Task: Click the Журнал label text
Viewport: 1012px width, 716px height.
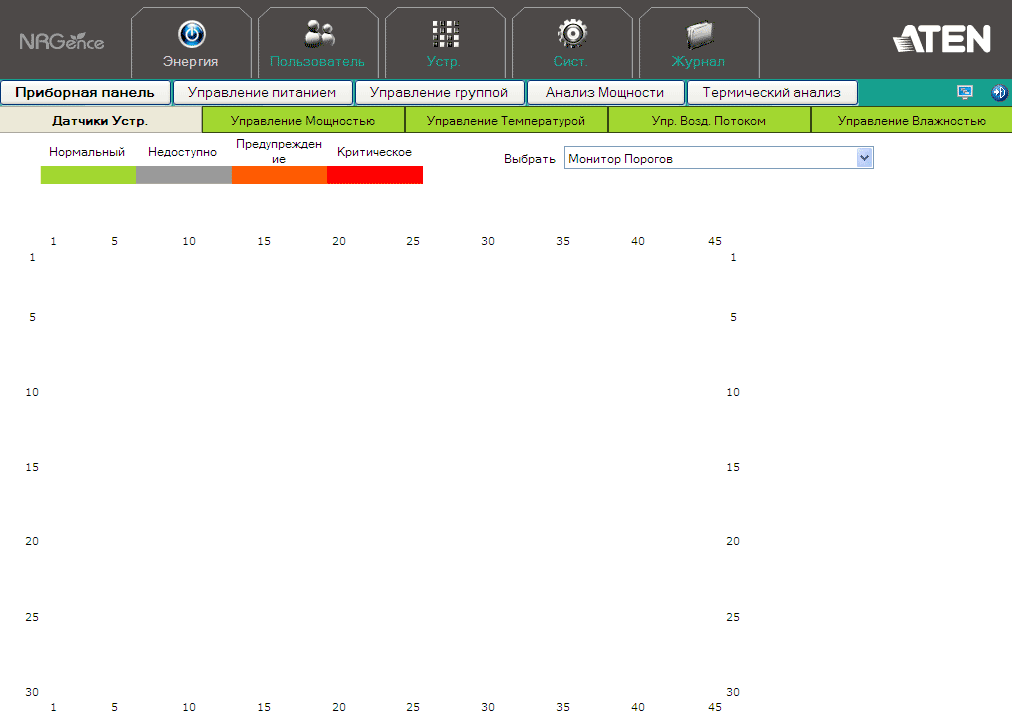Action: coord(698,62)
